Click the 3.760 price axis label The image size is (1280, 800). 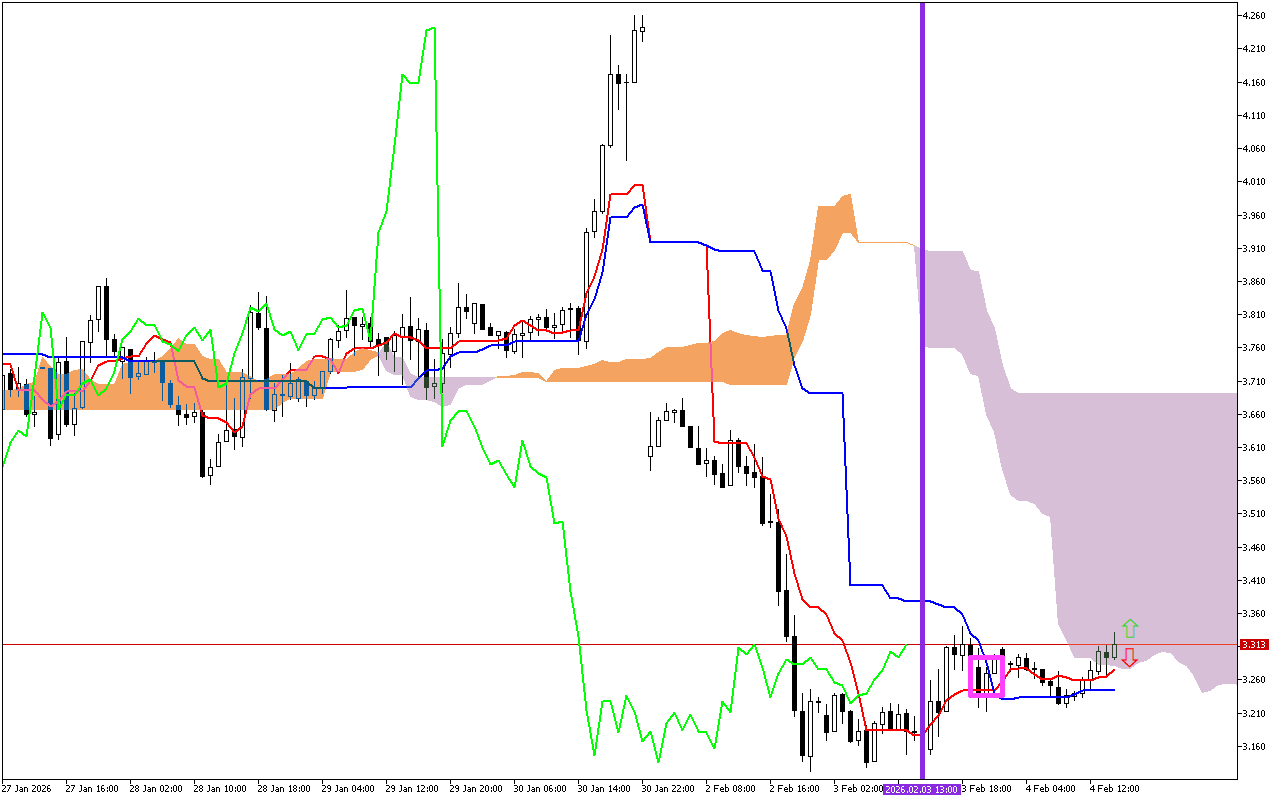tap(1254, 348)
